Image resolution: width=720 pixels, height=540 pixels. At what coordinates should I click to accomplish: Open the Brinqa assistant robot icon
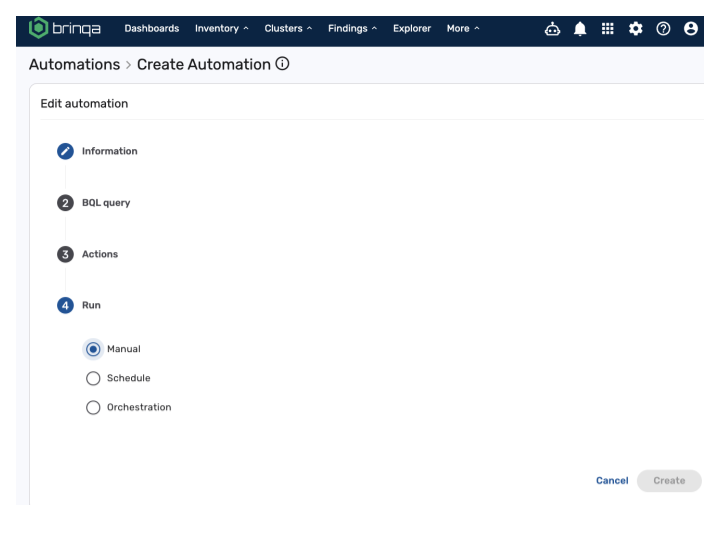click(x=552, y=29)
